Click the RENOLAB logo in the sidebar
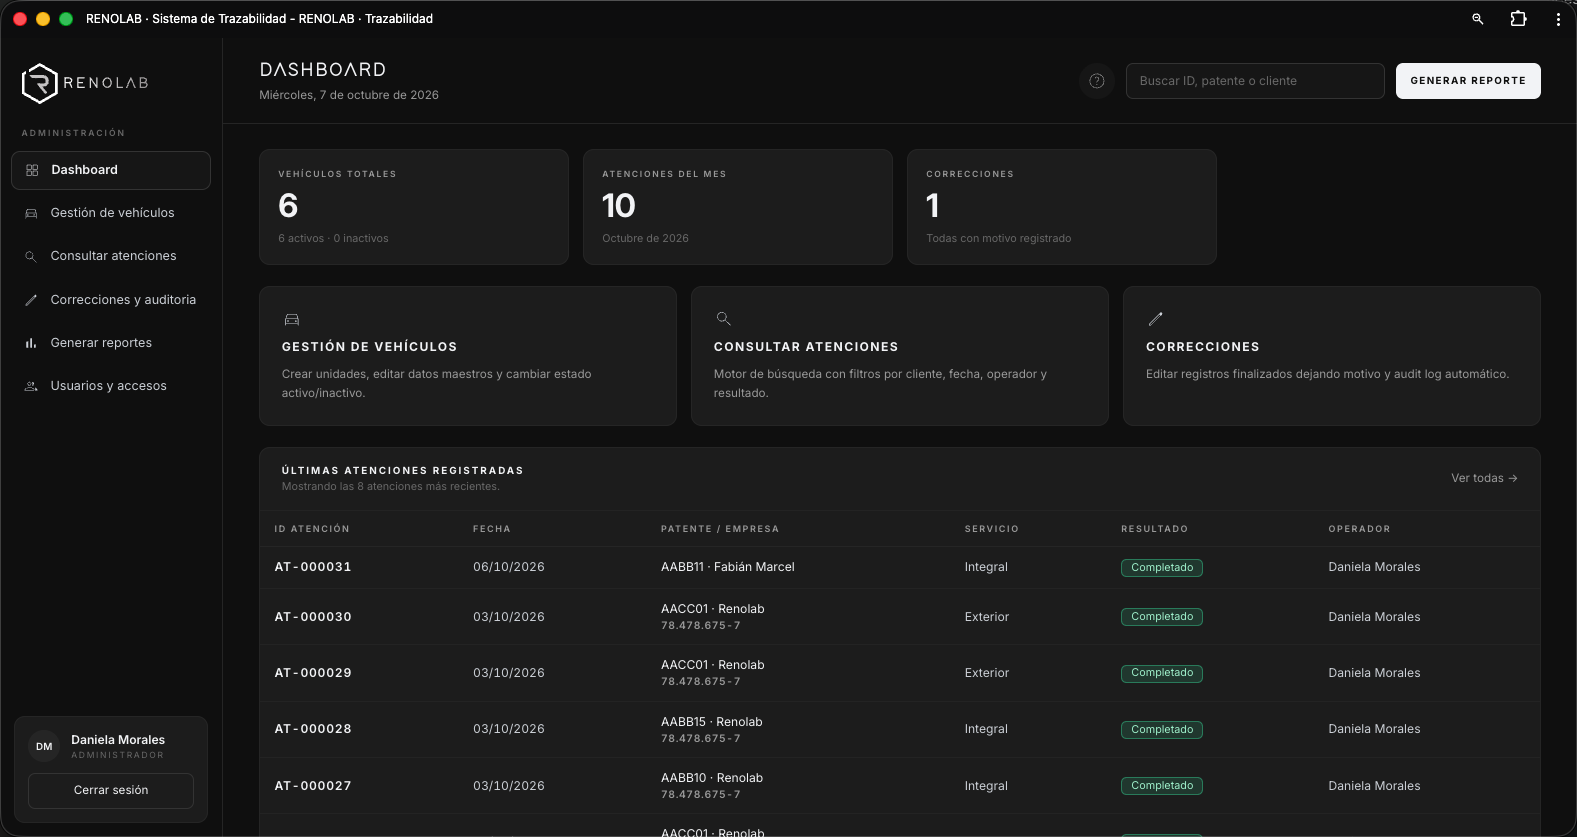This screenshot has height=837, width=1577. click(85, 83)
